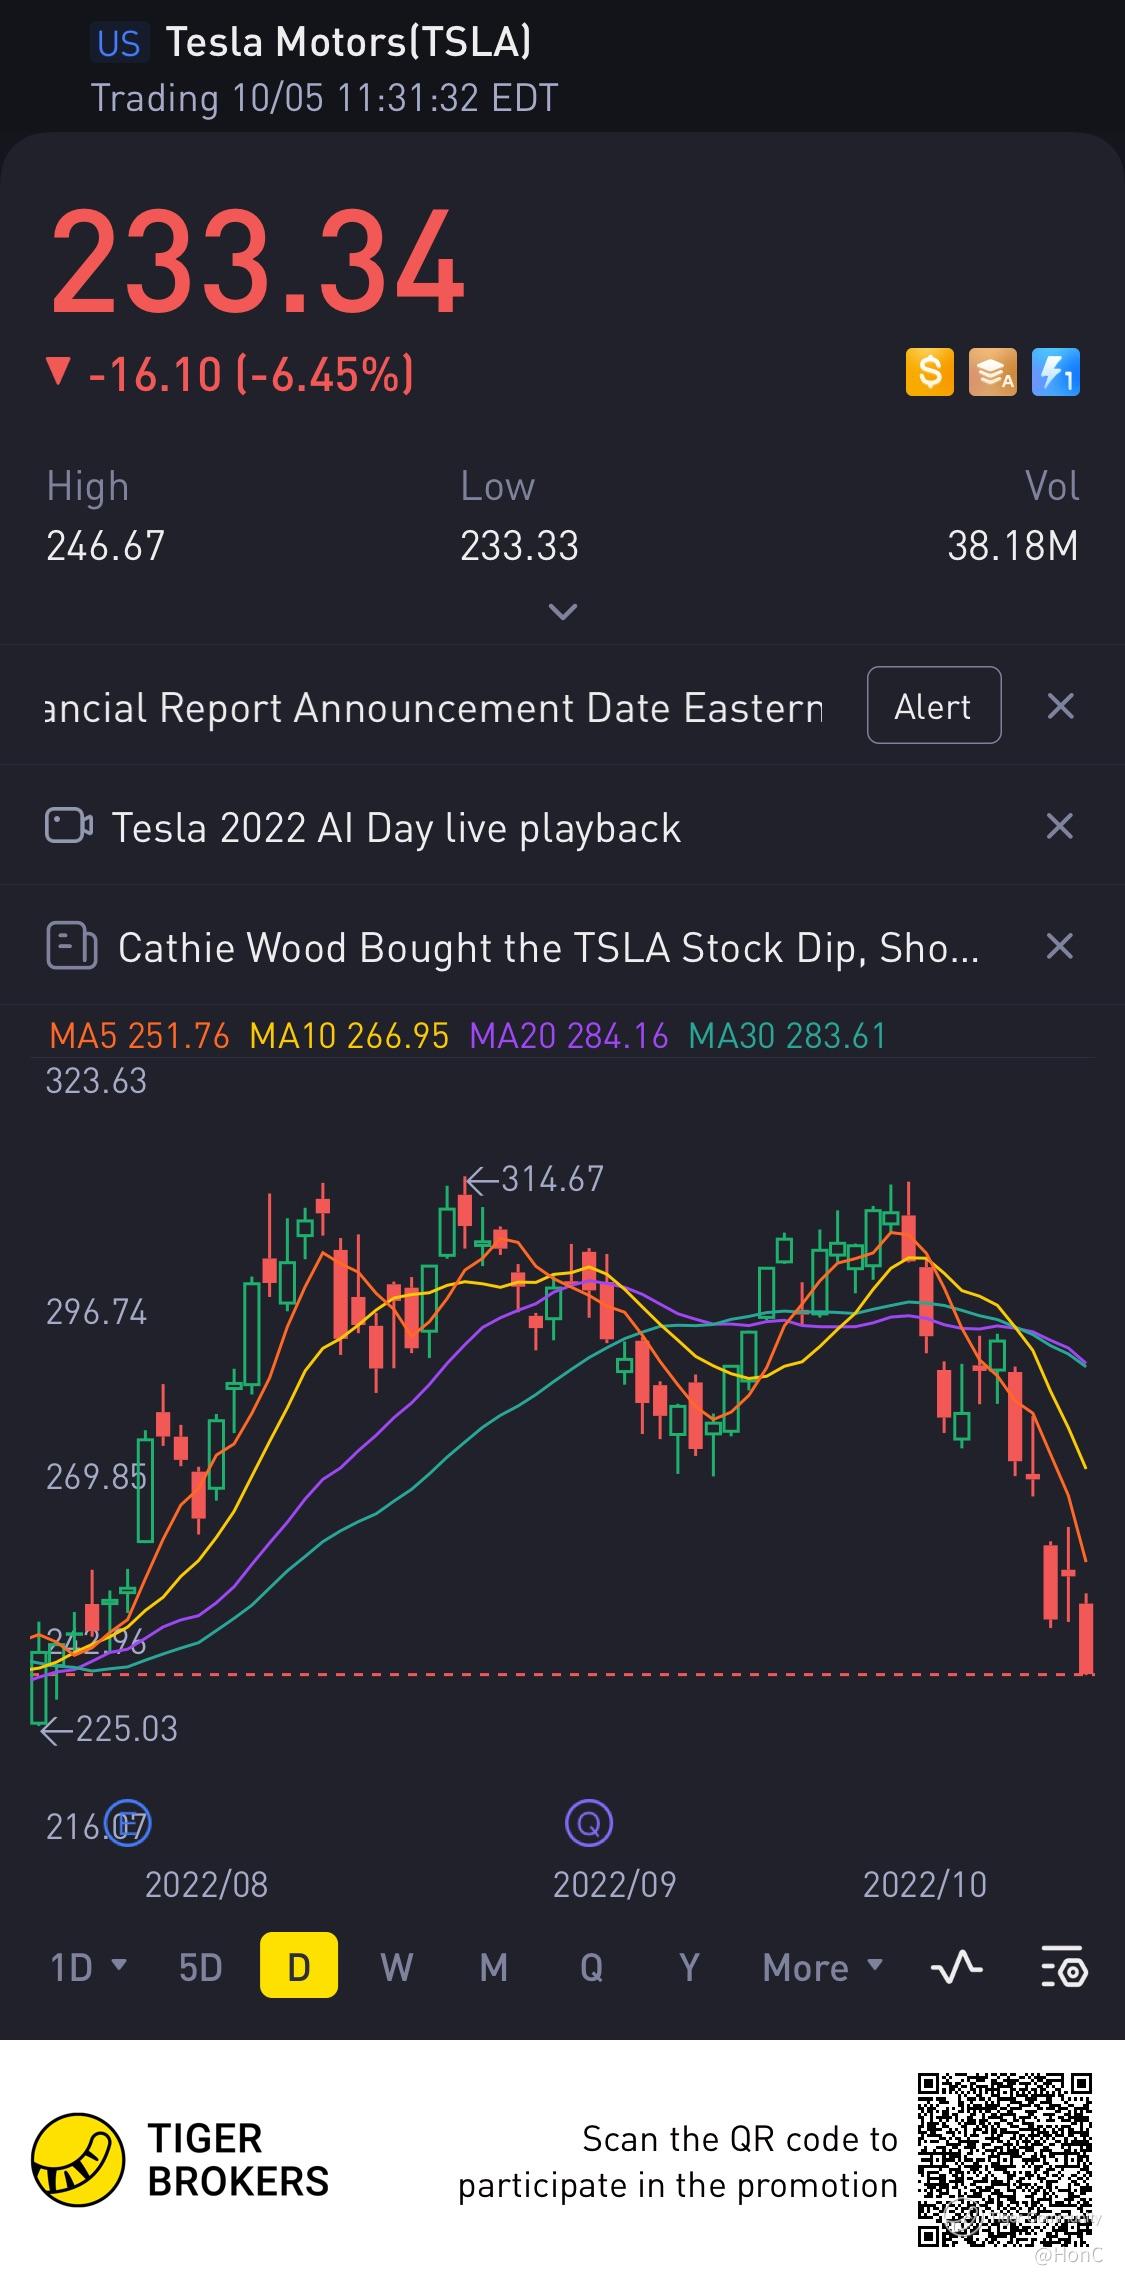
Task: Select the D daily chart tab
Action: click(298, 1966)
